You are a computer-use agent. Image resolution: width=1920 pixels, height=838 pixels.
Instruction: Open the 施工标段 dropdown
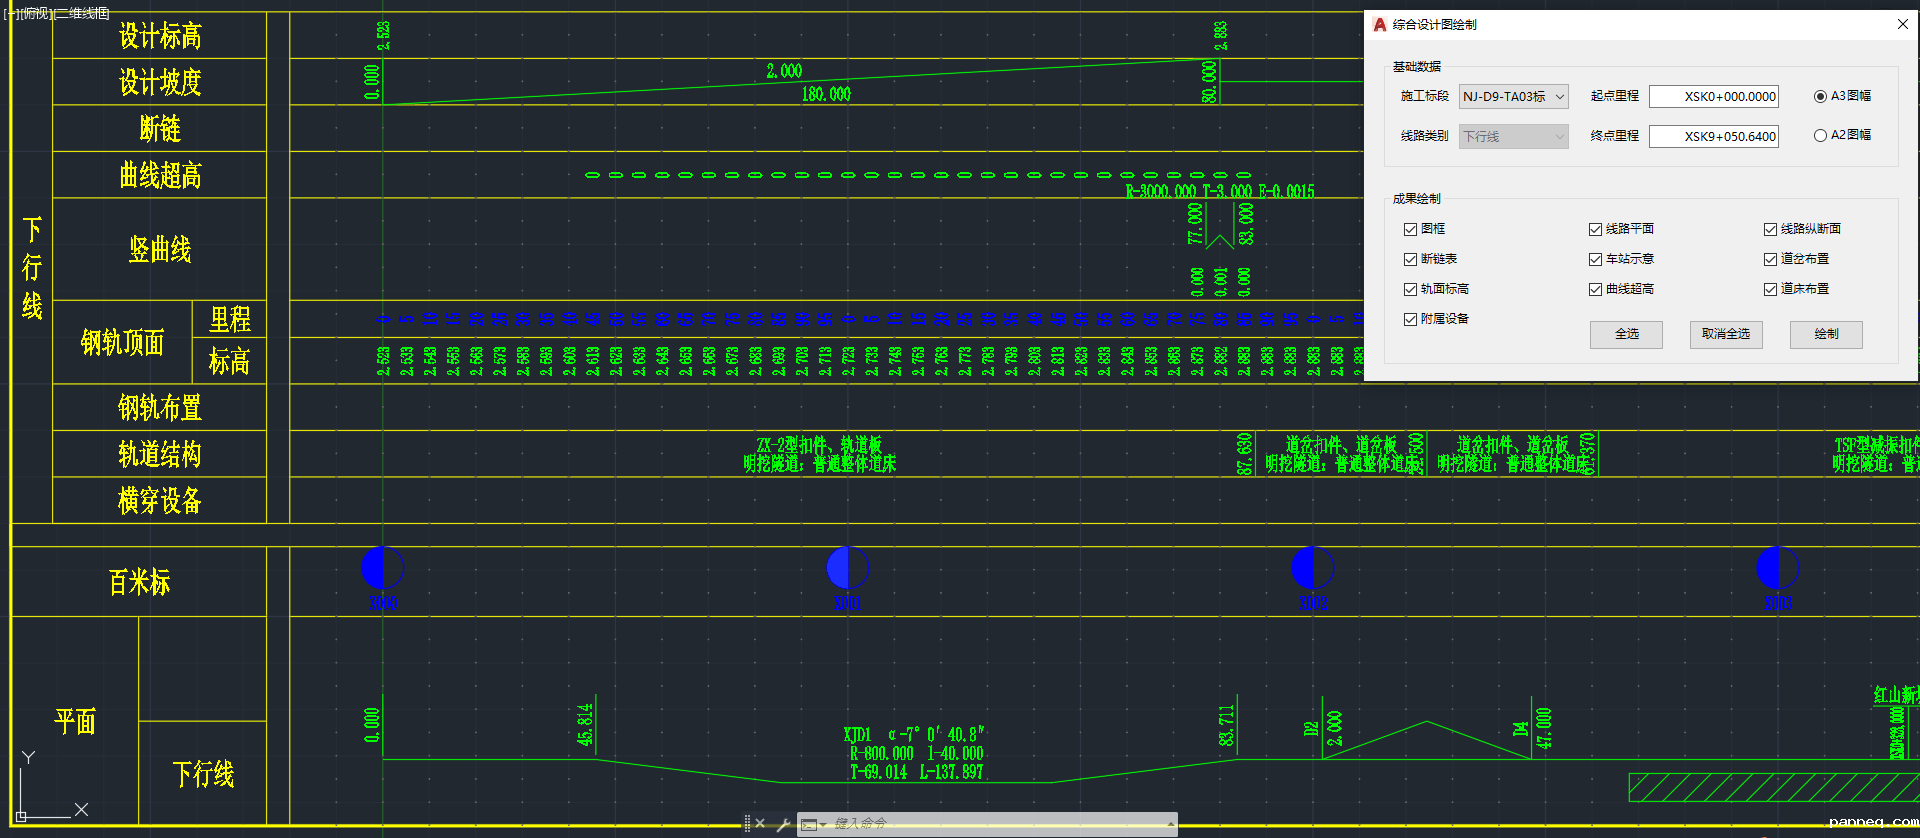(1513, 97)
